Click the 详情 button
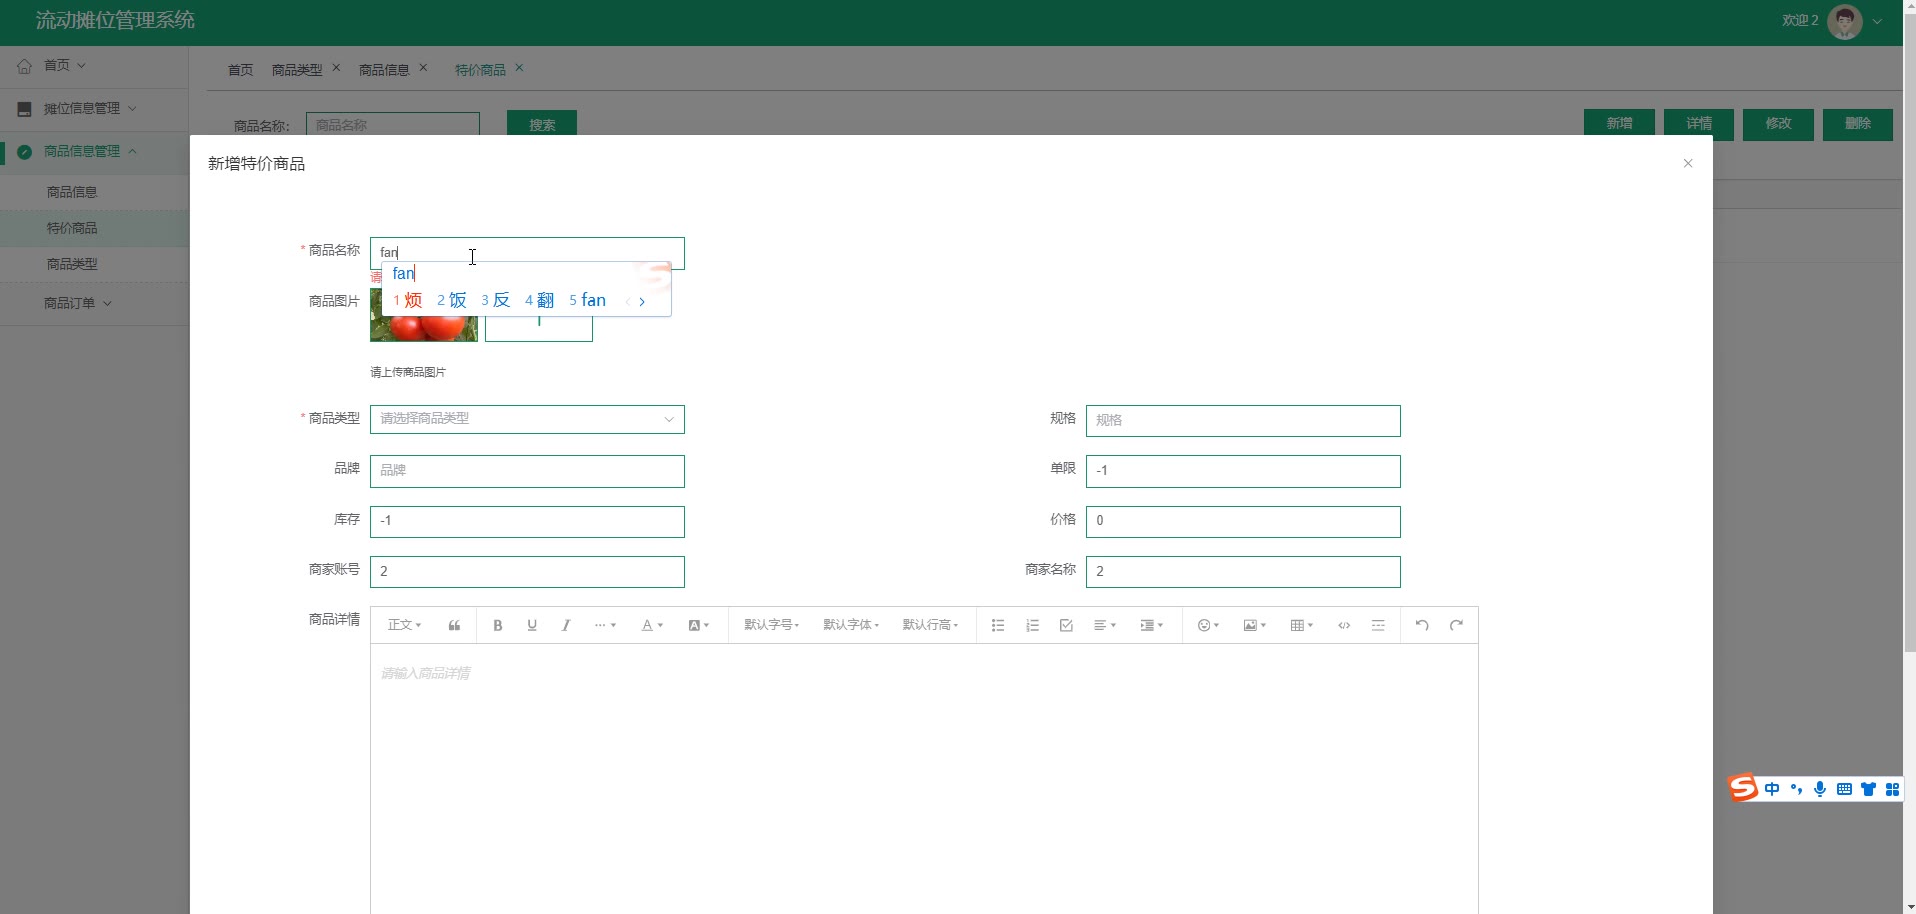Viewport: 1916px width, 914px height. click(x=1699, y=123)
